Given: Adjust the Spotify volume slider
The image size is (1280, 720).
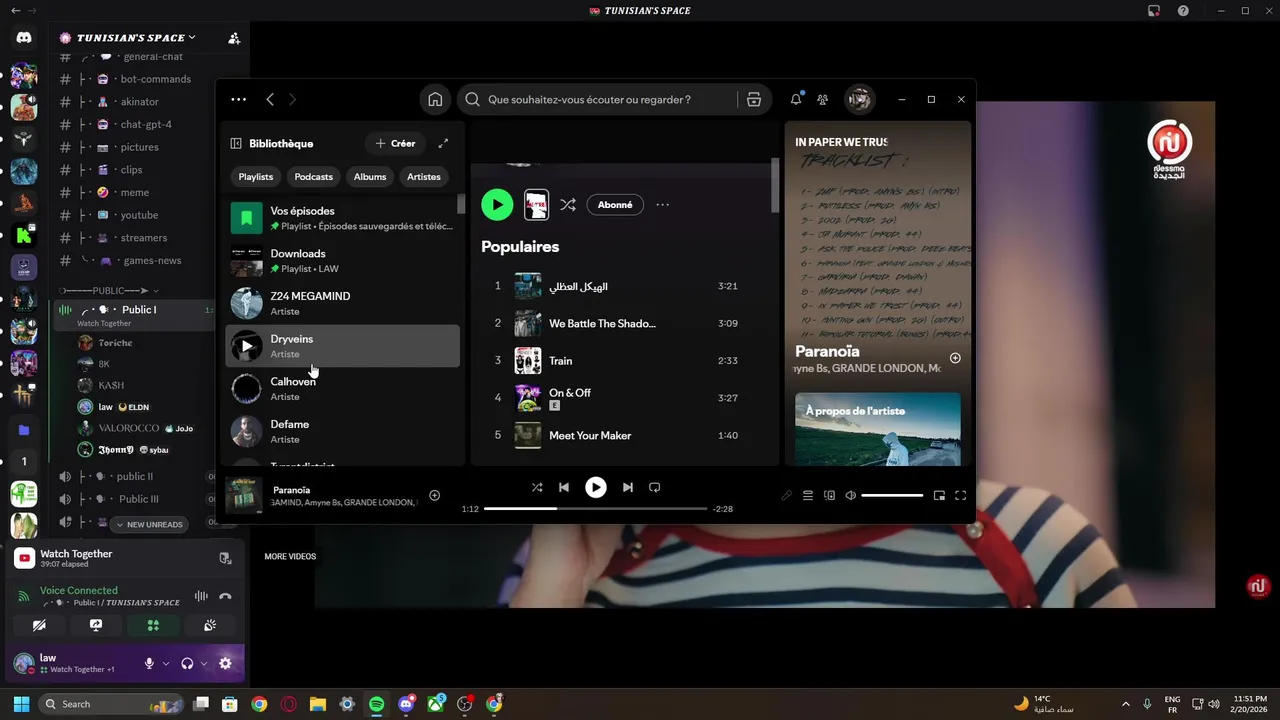Looking at the screenshot, I should click(892, 495).
